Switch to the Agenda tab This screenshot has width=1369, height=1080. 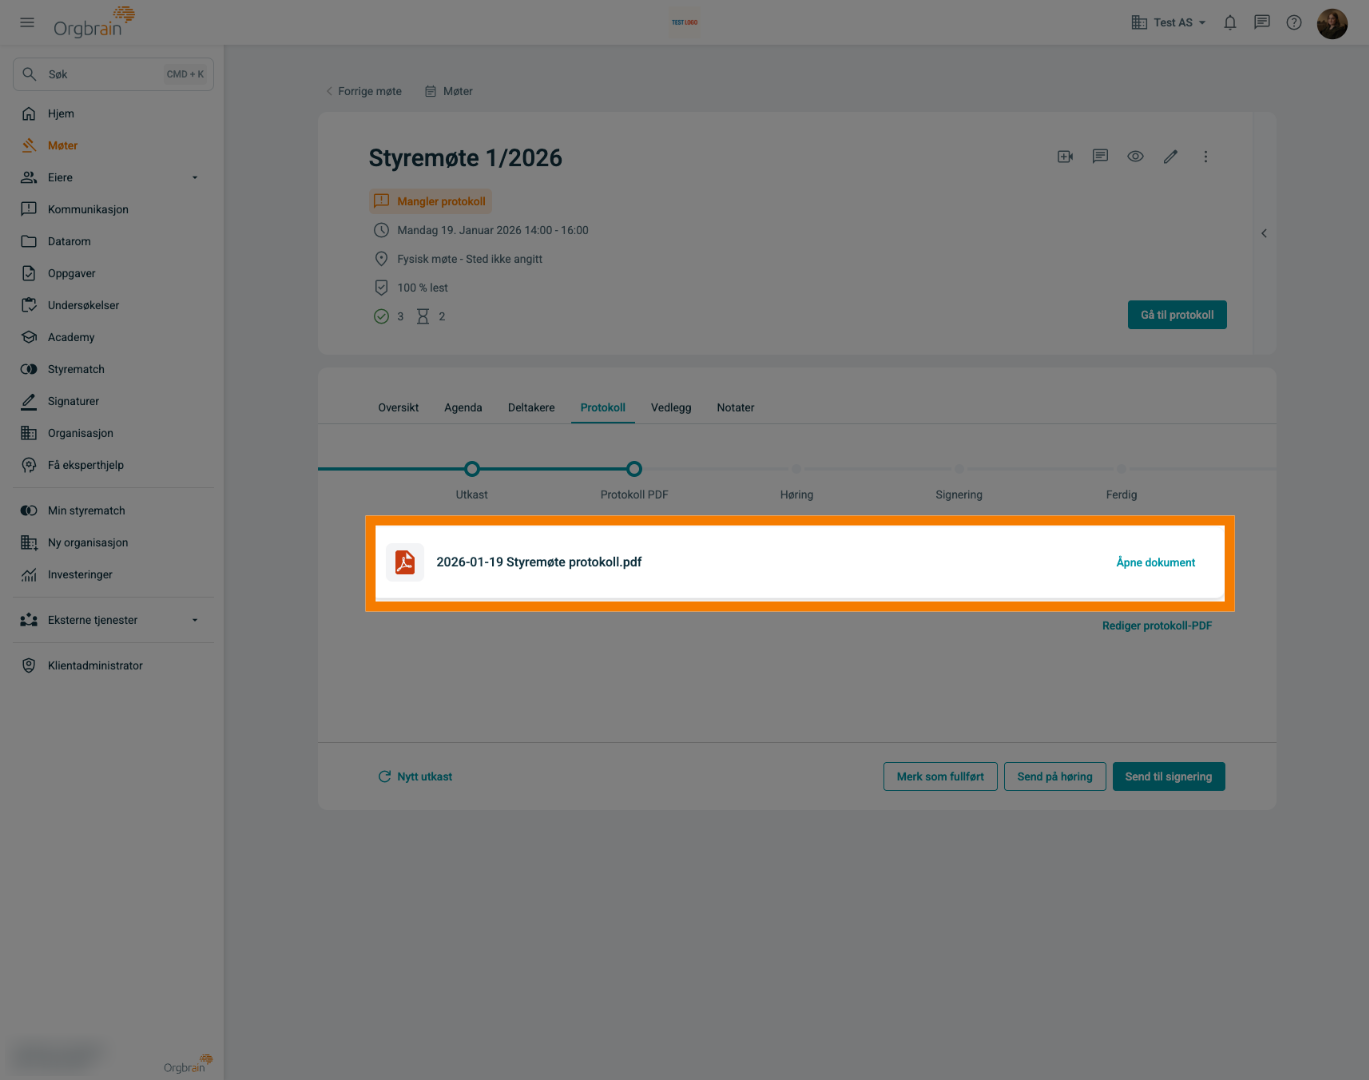coord(463,408)
